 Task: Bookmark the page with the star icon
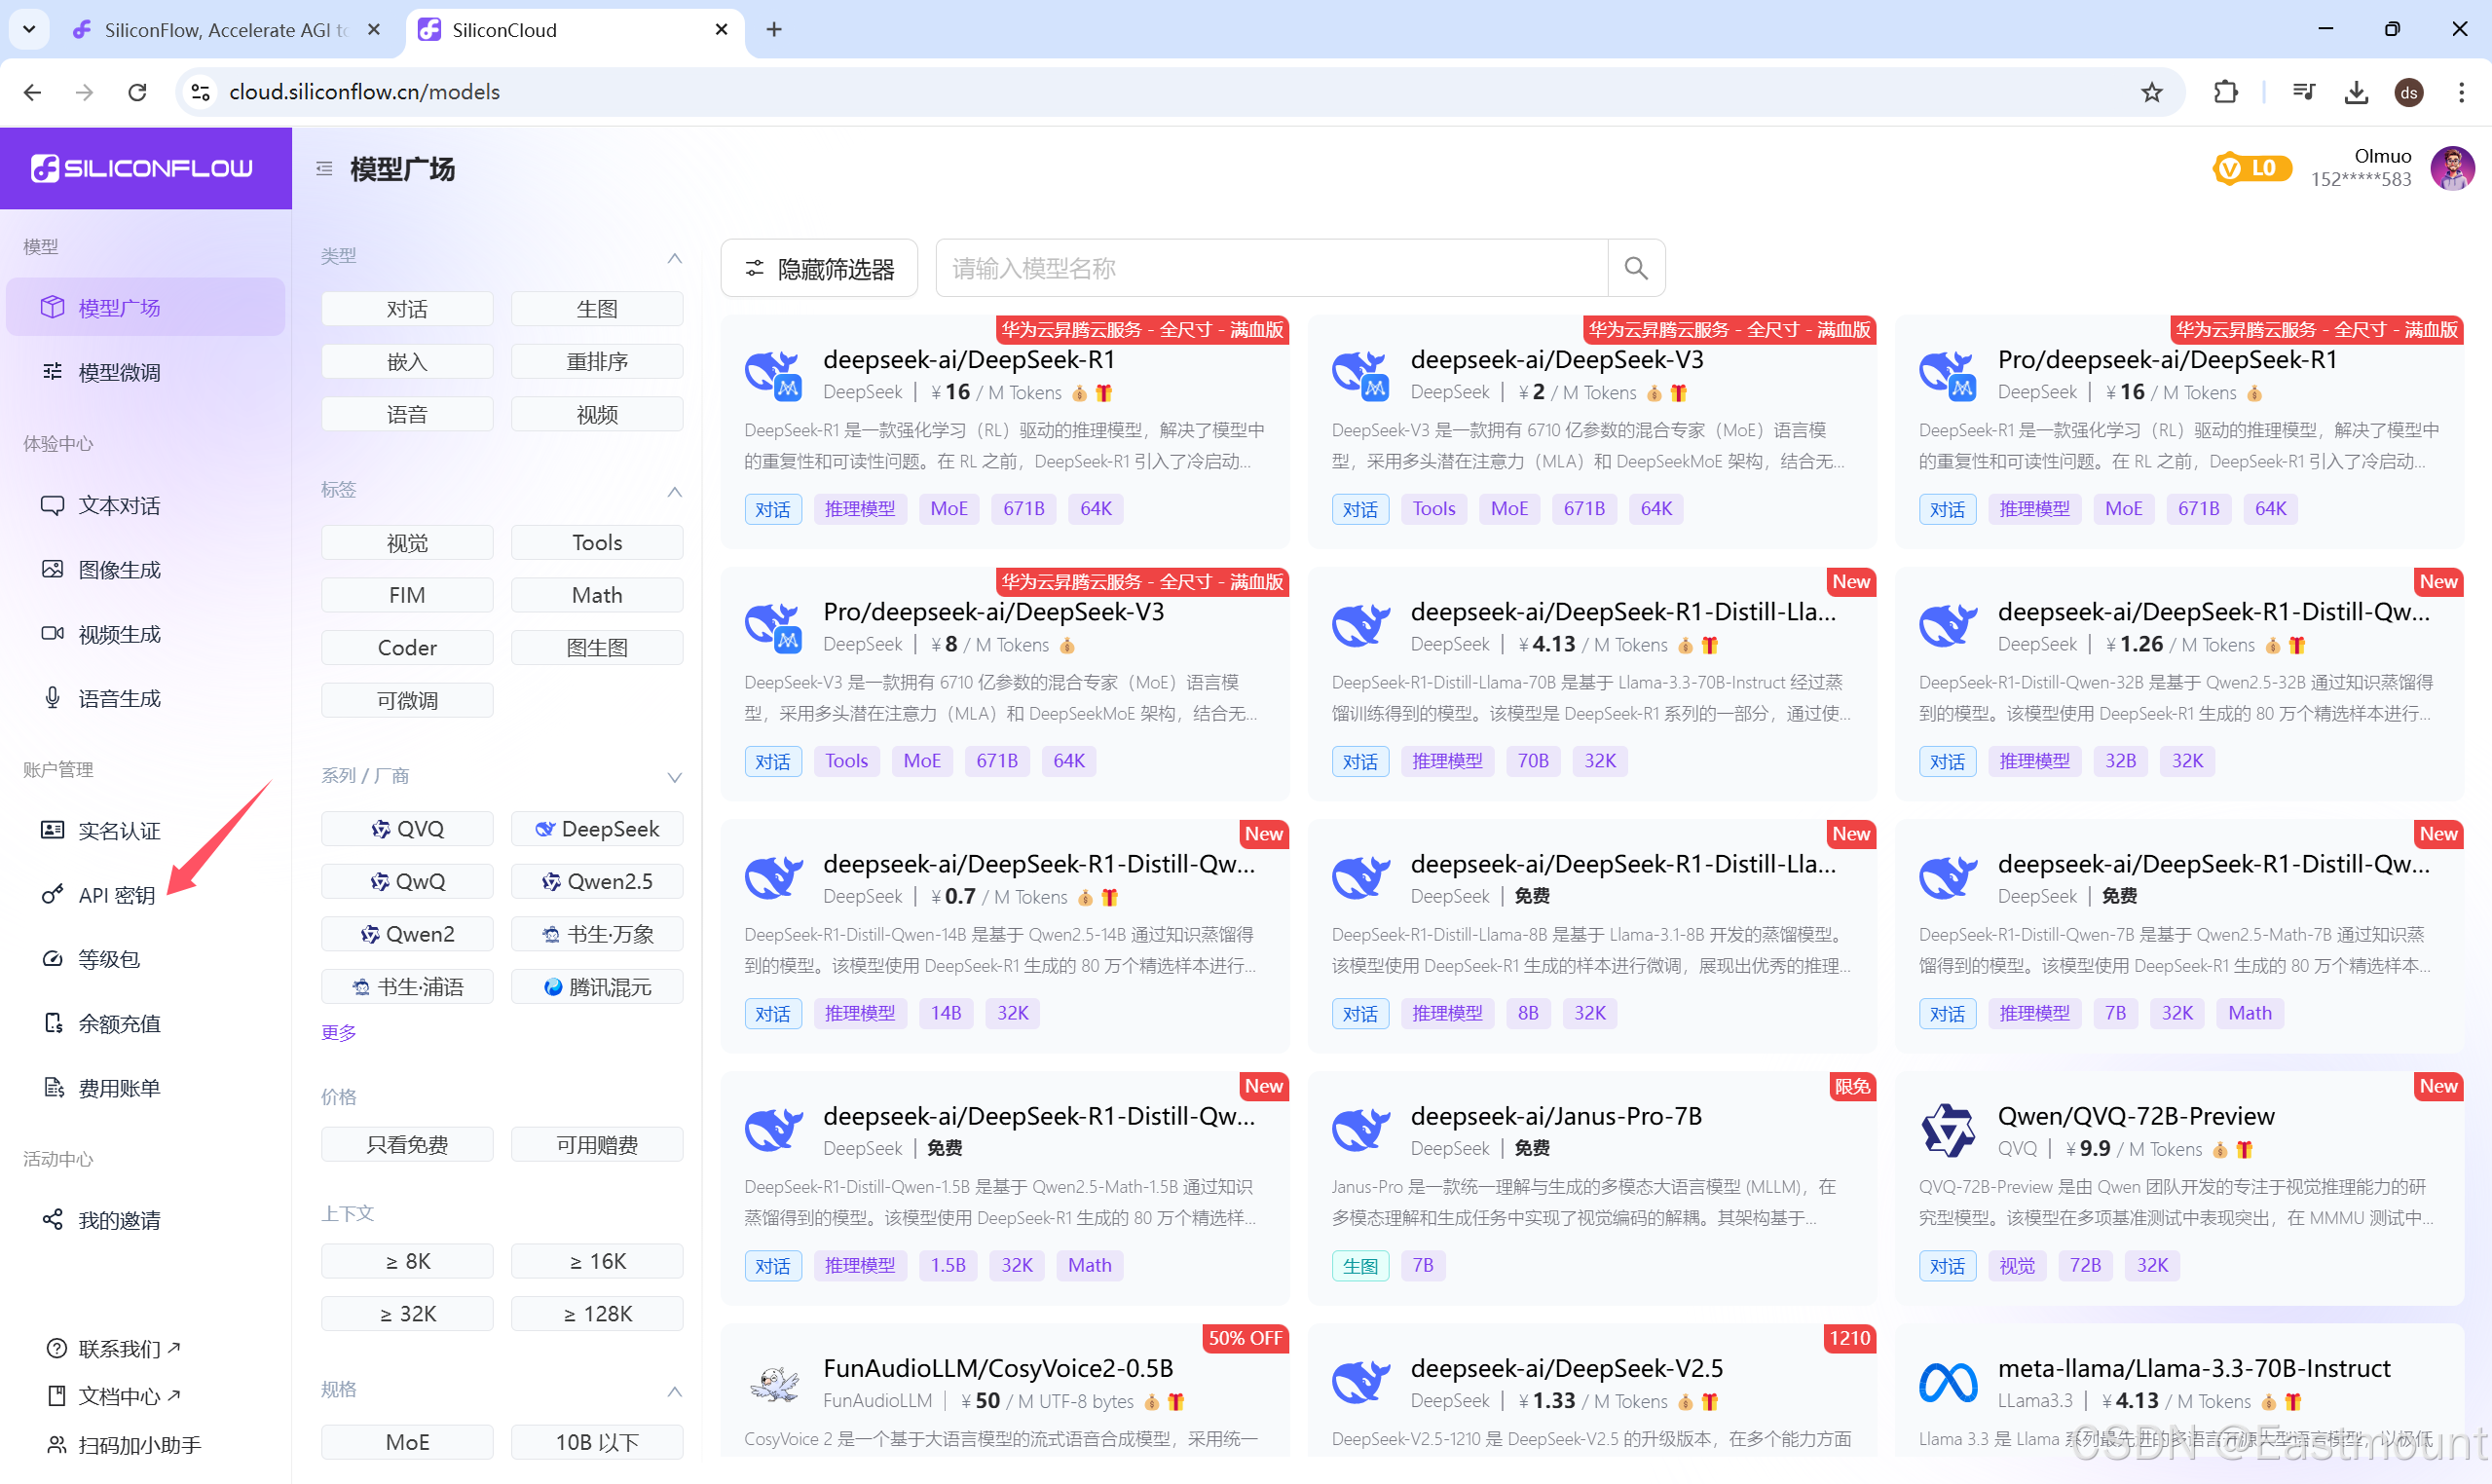point(2151,92)
